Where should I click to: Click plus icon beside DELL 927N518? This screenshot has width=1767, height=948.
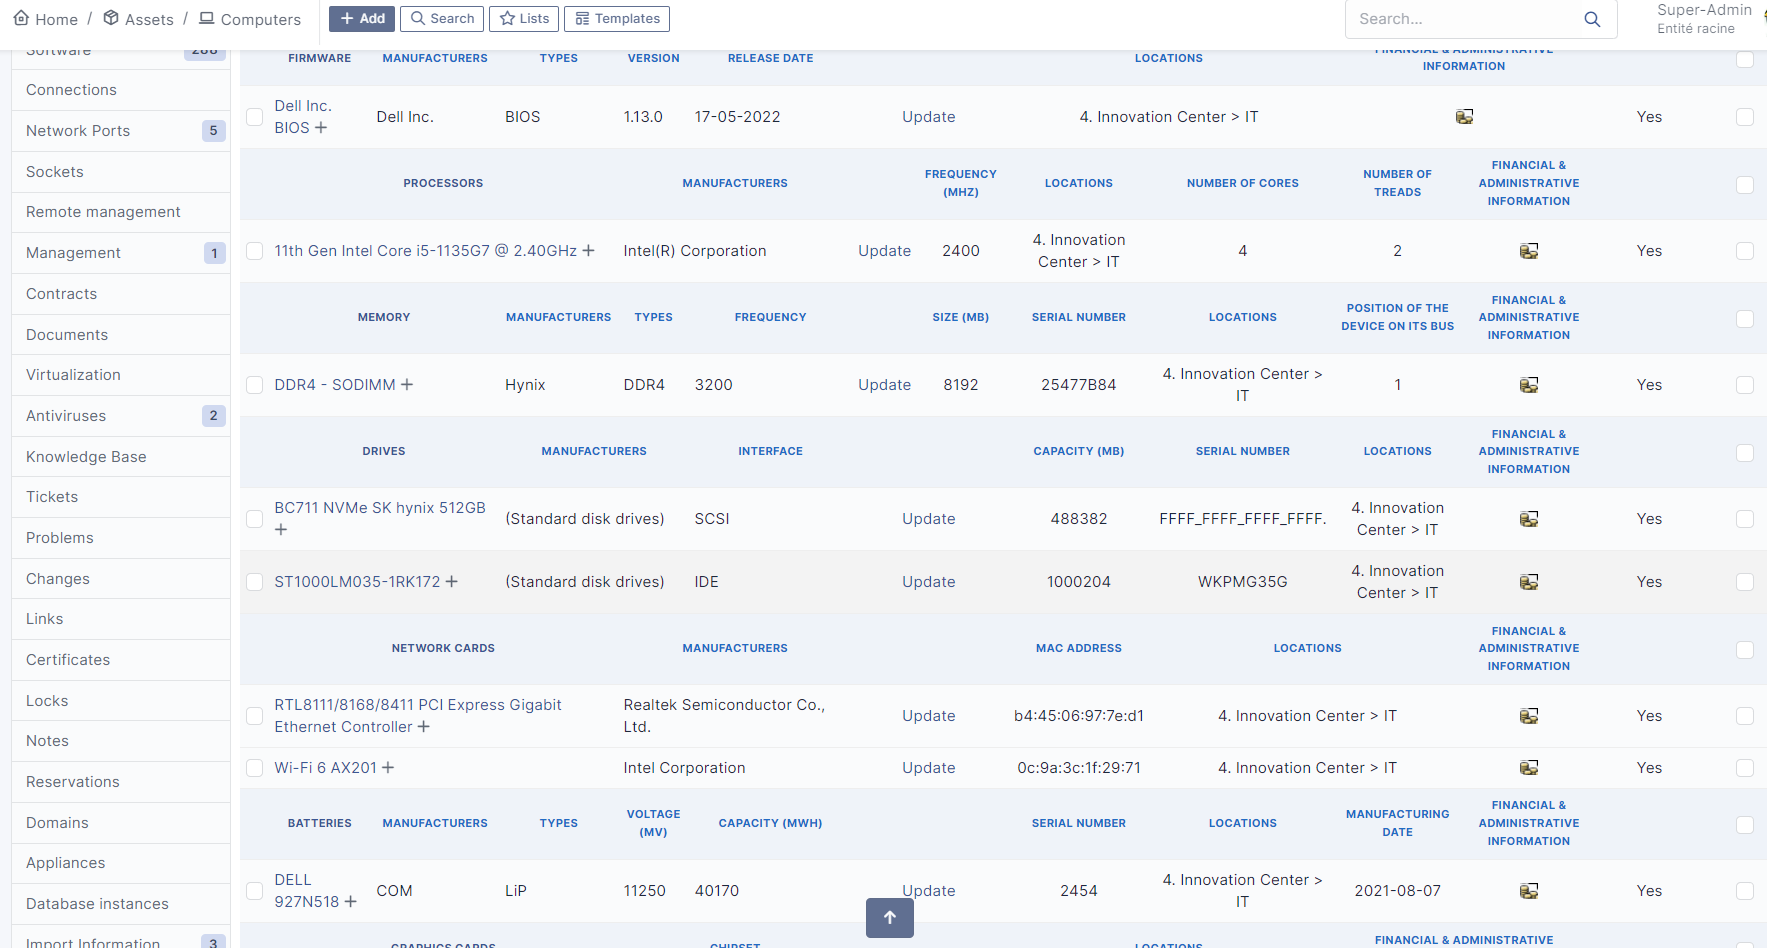pyautogui.click(x=350, y=902)
